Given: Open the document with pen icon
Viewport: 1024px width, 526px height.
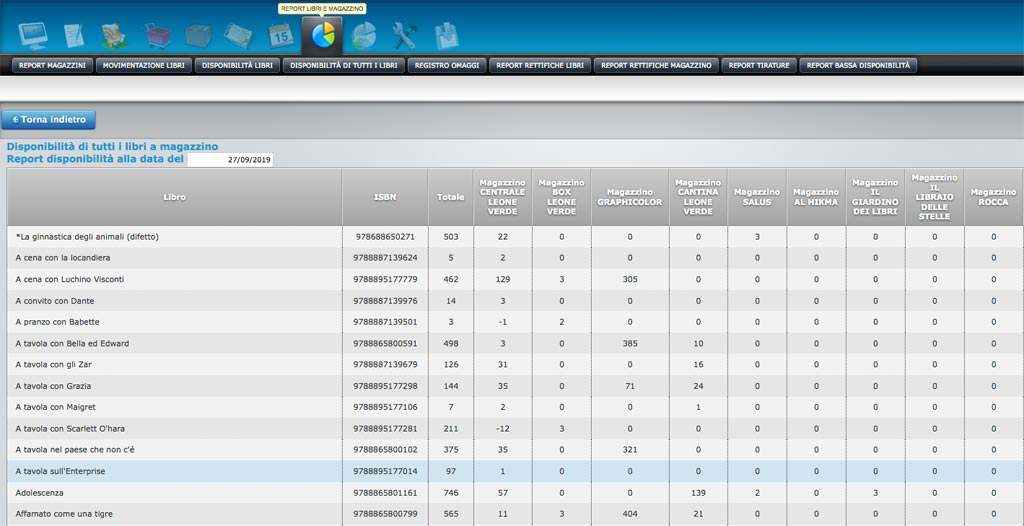Looking at the screenshot, I should (74, 35).
